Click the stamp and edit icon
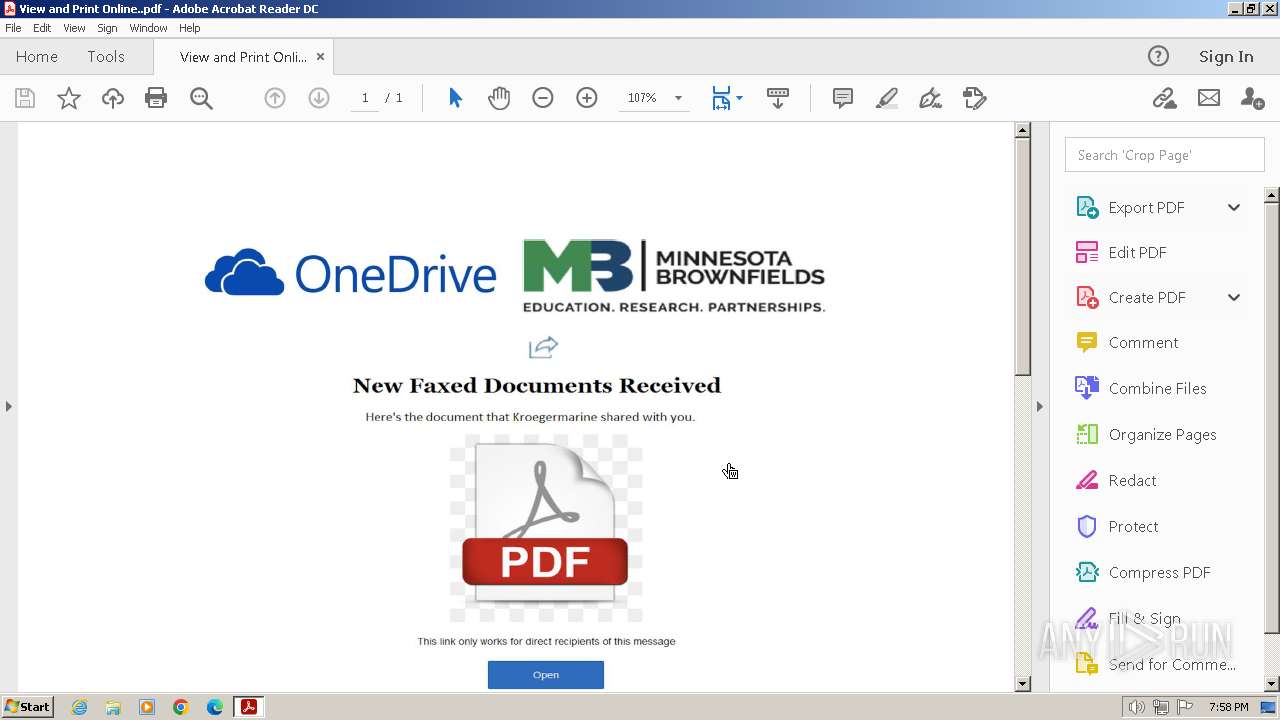The width and height of the screenshot is (1280, 720). pyautogui.click(x=975, y=98)
